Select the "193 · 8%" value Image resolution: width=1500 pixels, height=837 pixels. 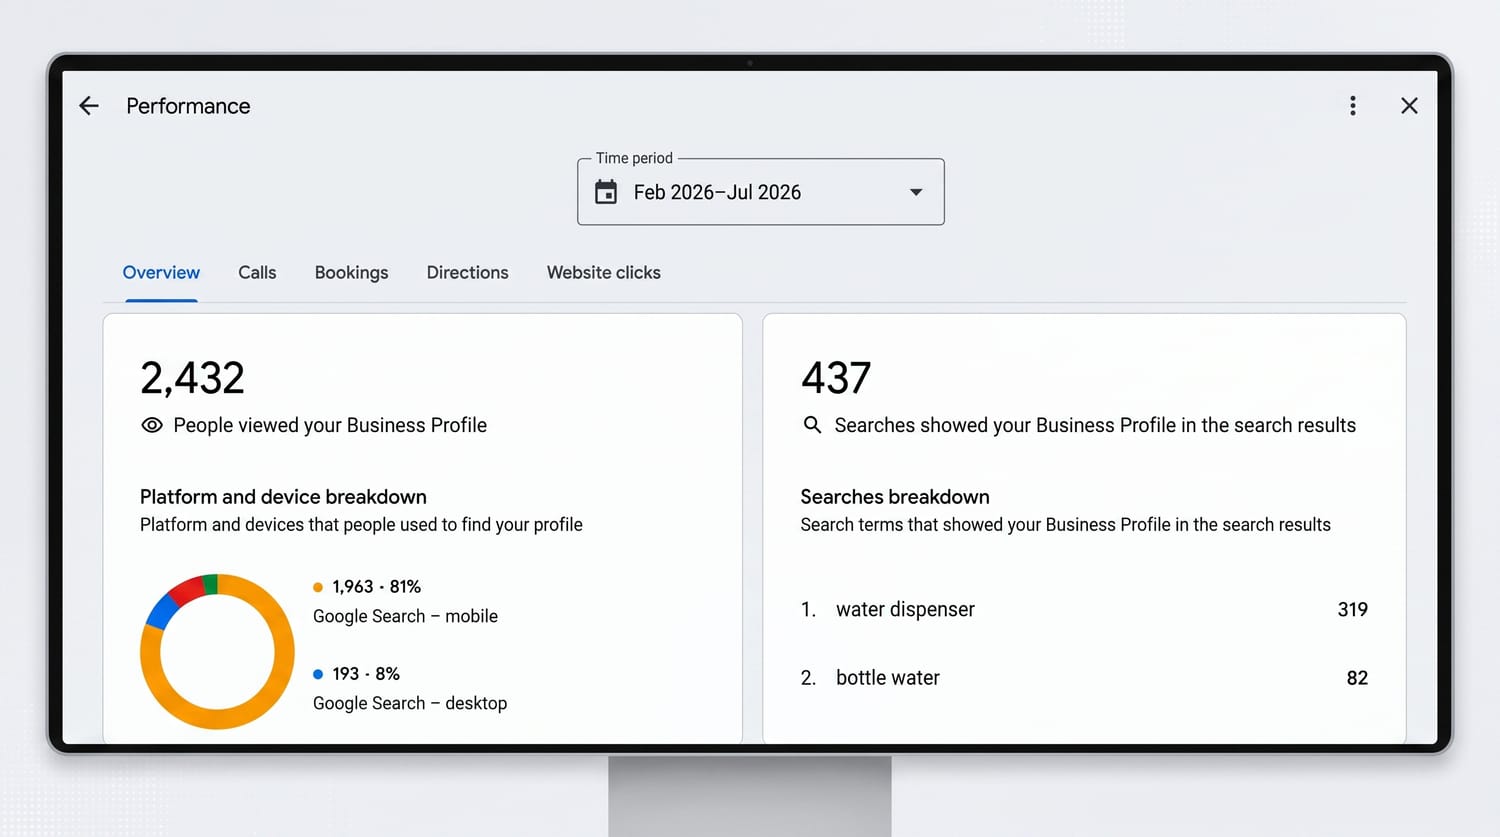point(366,674)
